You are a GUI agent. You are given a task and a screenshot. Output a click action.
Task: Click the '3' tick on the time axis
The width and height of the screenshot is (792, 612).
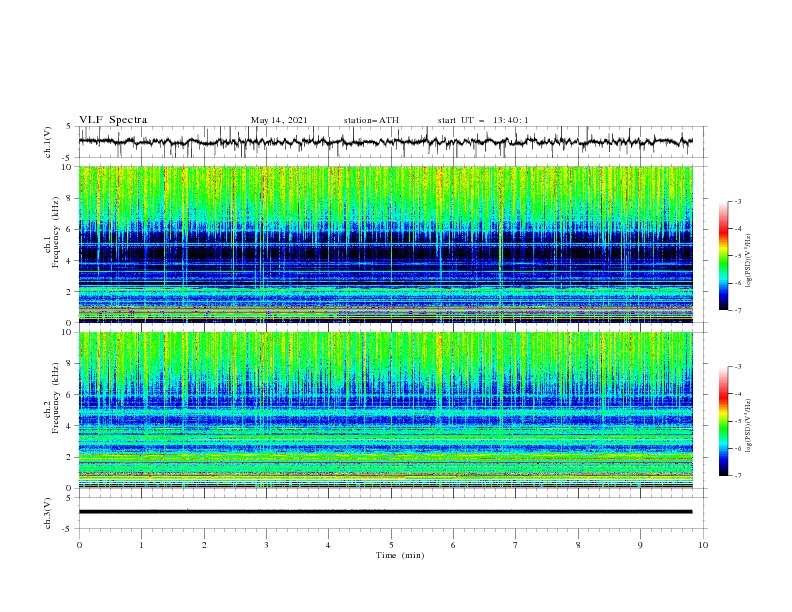(266, 545)
